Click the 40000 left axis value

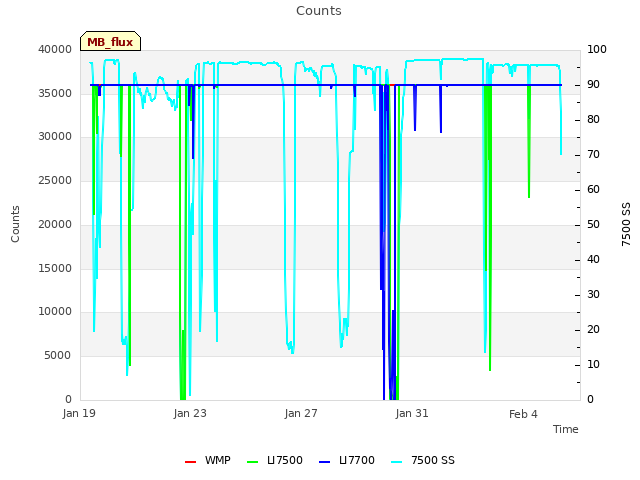[x=55, y=49]
